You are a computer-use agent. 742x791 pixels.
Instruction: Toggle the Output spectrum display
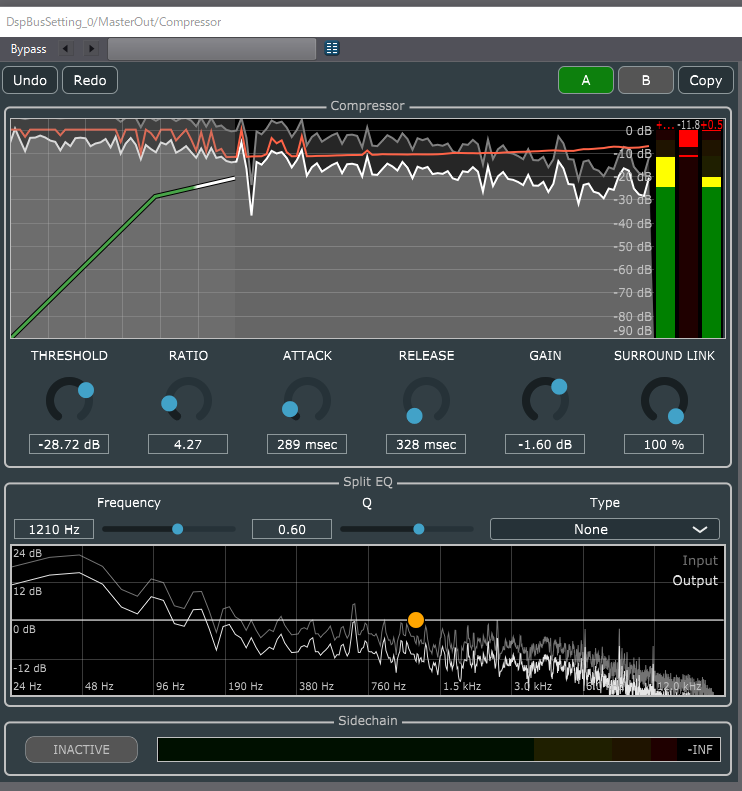(x=695, y=581)
